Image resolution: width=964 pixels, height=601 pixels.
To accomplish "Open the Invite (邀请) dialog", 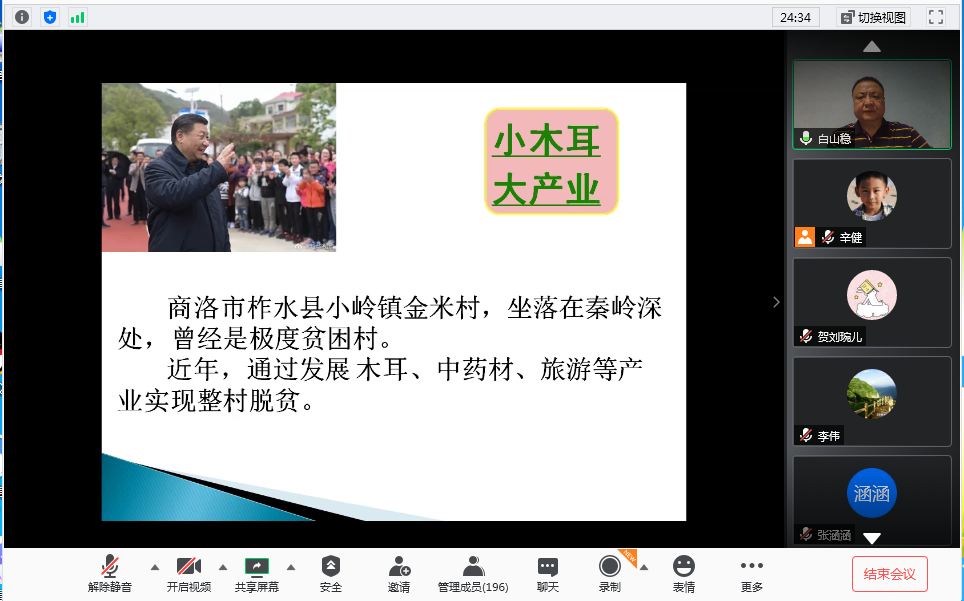I will [399, 574].
